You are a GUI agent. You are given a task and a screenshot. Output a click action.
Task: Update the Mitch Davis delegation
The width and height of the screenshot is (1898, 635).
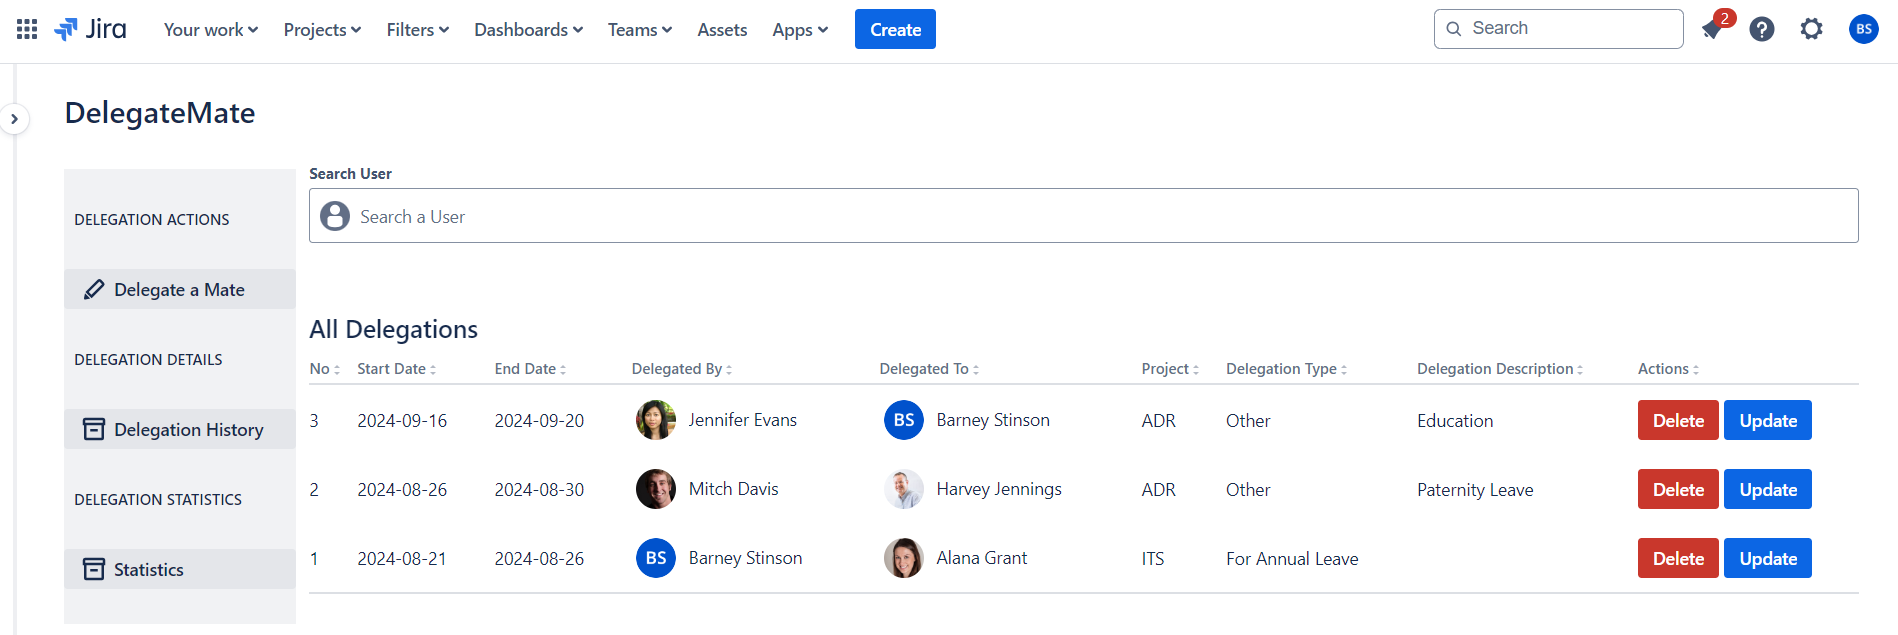[1768, 489]
